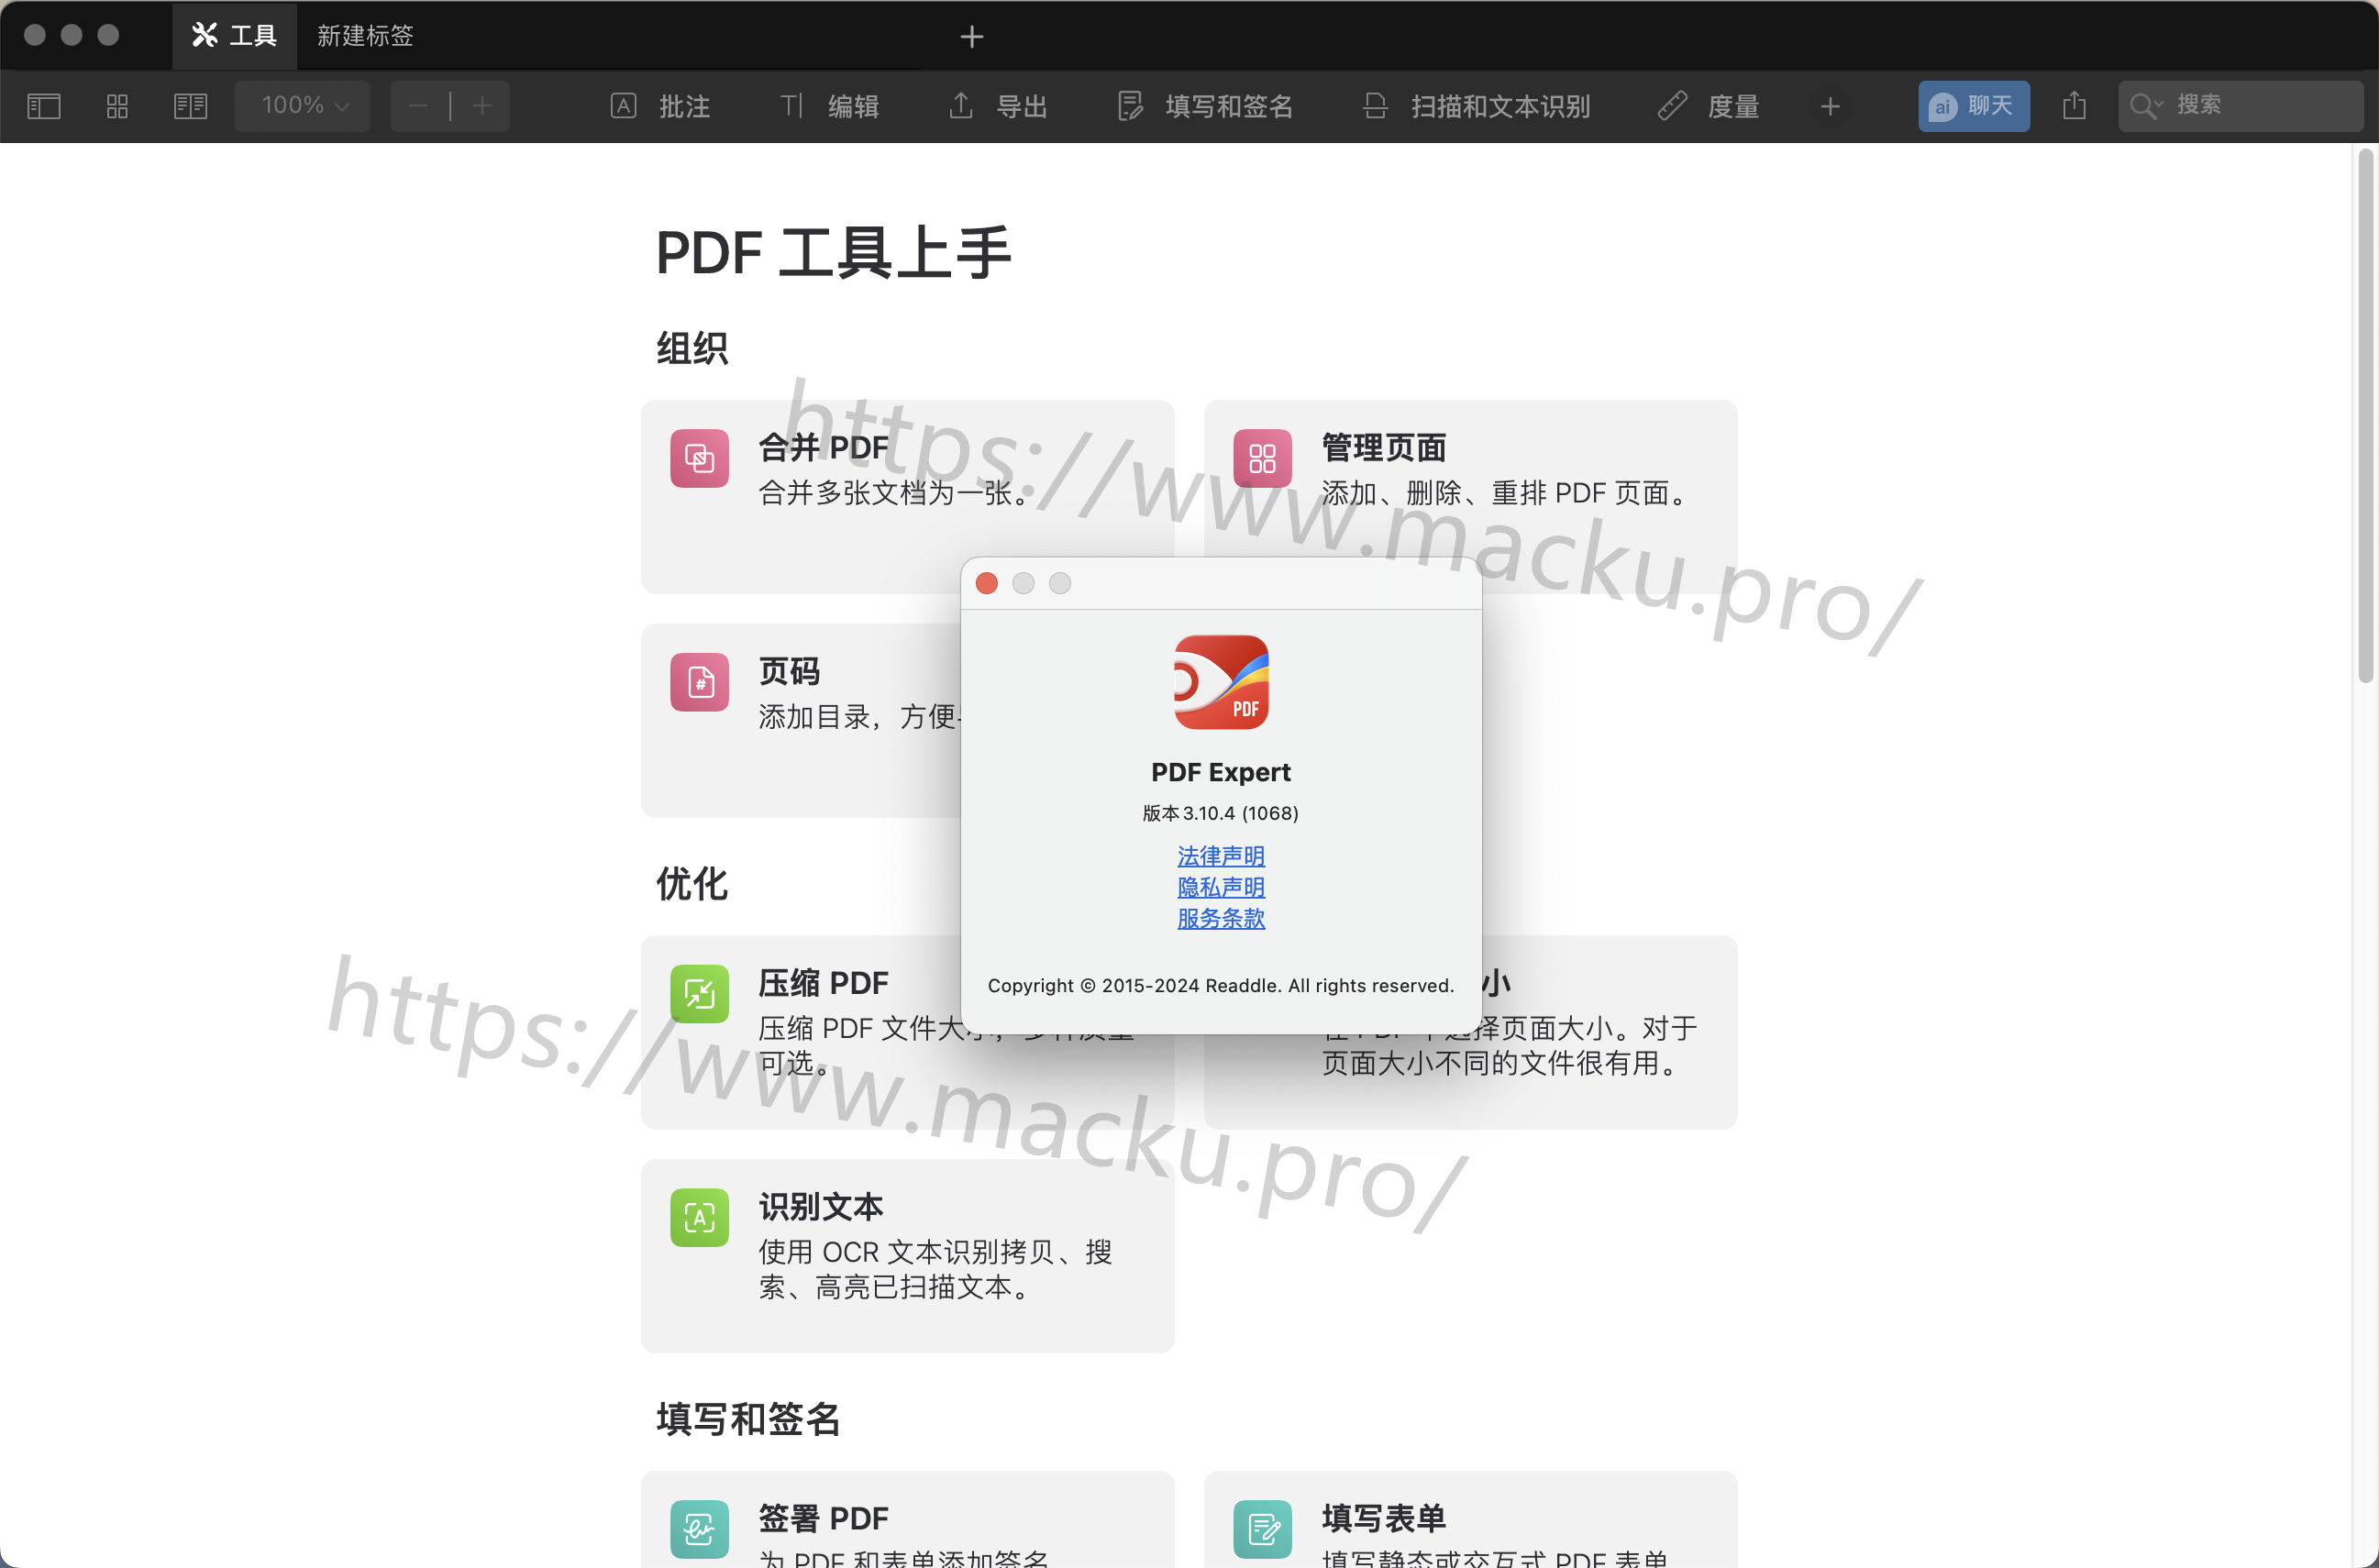The width and height of the screenshot is (2379, 1568).
Task: Click the 填写表单 form icon
Action: pyautogui.click(x=1262, y=1529)
